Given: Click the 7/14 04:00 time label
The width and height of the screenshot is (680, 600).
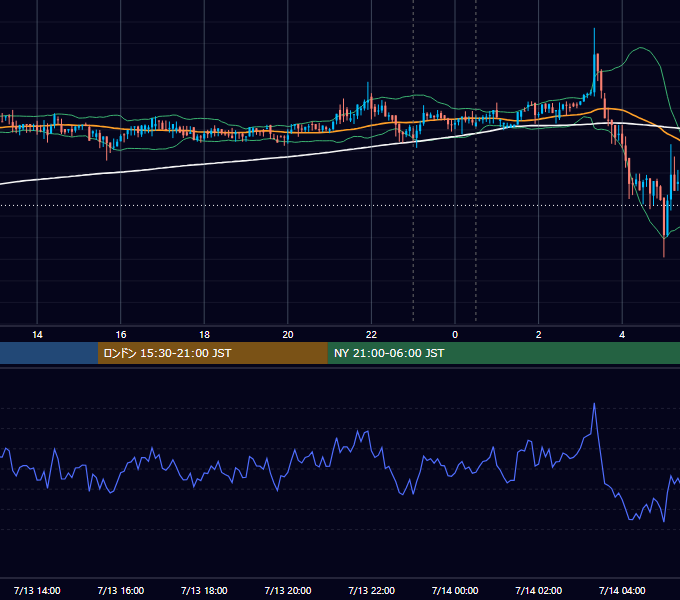Looking at the screenshot, I should pyautogui.click(x=622, y=590).
